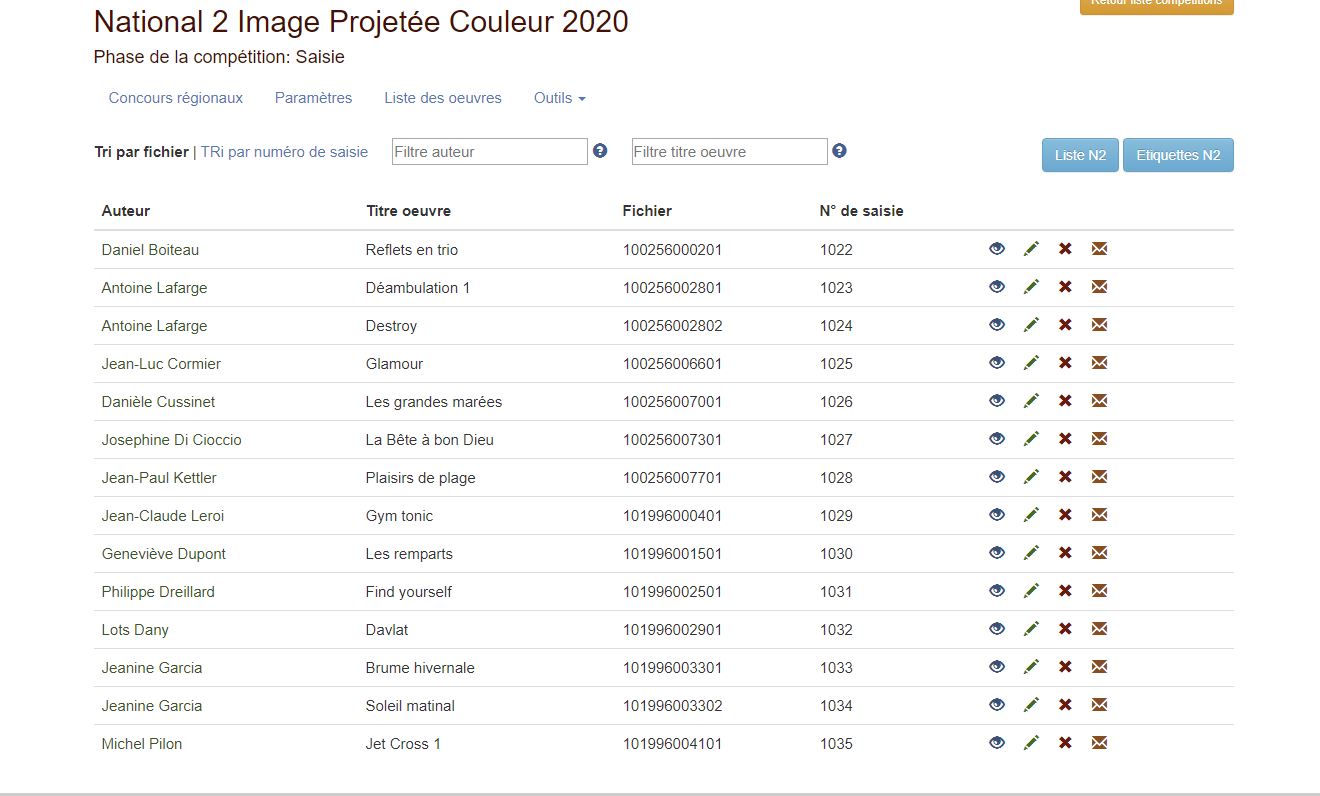This screenshot has width=1320, height=796.
Task: Send email for Destroy entry
Action: (x=1099, y=325)
